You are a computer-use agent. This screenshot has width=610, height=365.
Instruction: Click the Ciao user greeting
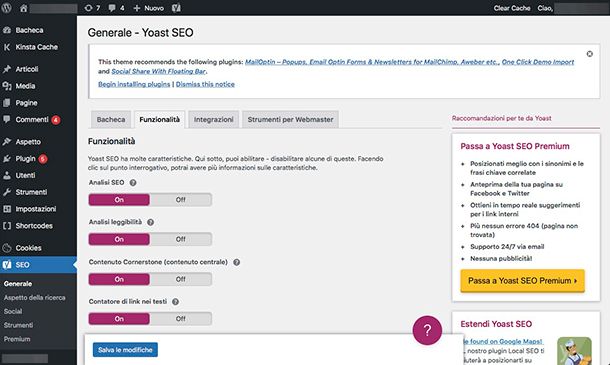[545, 8]
